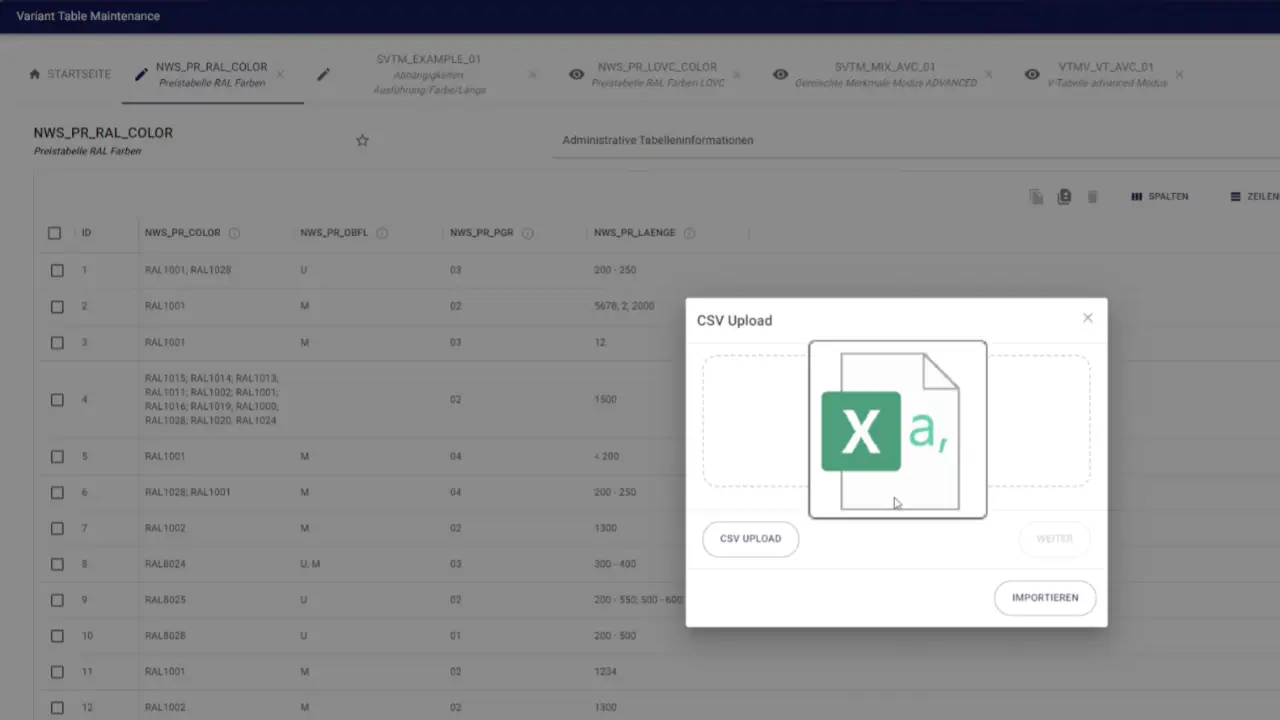
Task: Open the copy table data icon
Action: point(1035,196)
